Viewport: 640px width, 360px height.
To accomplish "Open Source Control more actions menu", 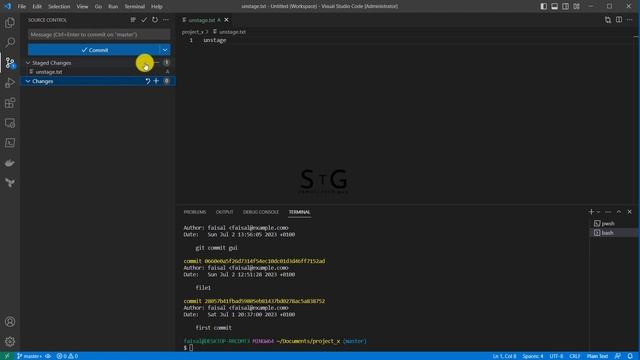I will point(166,20).
